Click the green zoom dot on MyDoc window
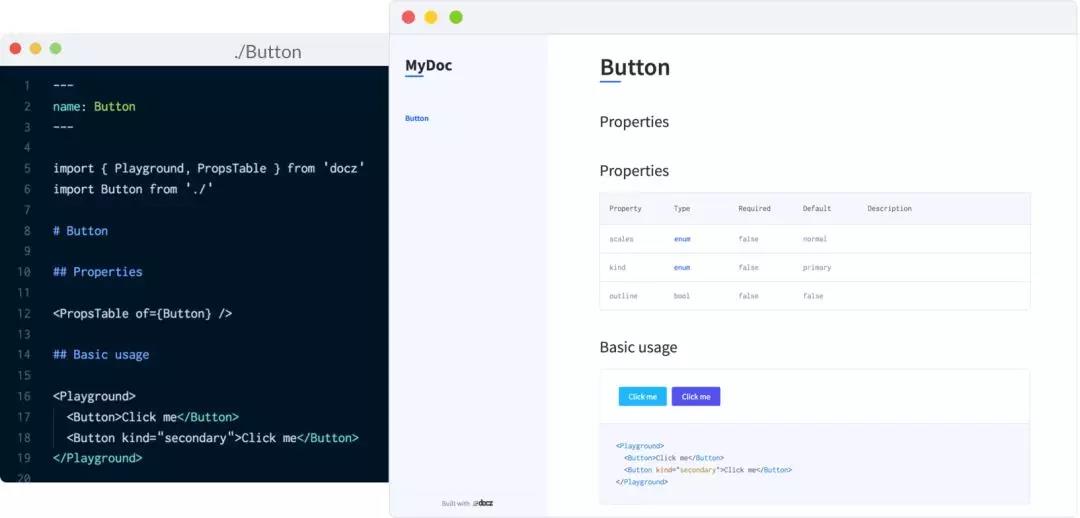The width and height of the screenshot is (1080, 518). pos(455,17)
